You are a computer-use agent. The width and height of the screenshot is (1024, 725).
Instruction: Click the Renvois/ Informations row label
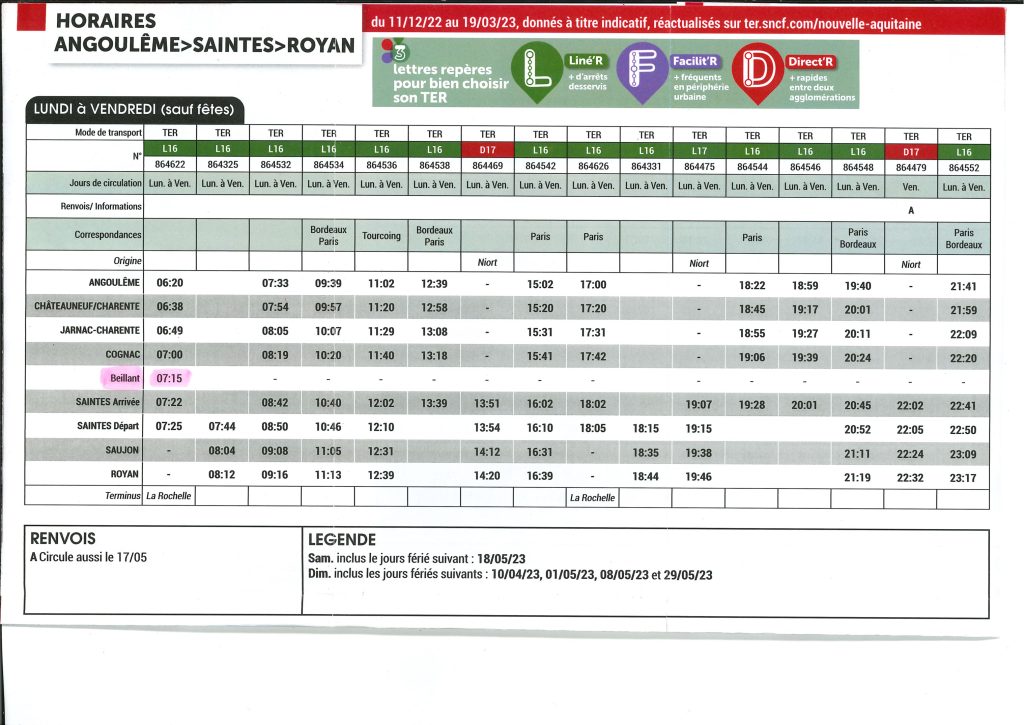[x=101, y=206]
